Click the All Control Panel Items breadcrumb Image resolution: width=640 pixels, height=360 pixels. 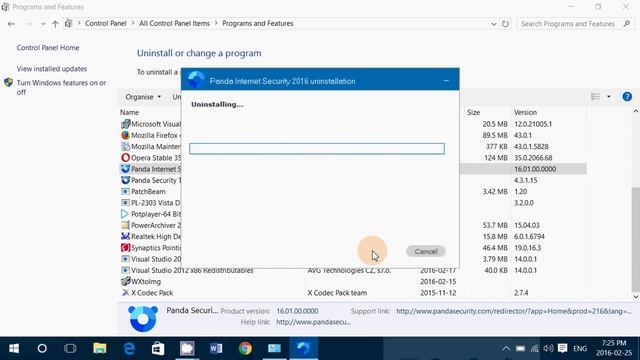174,24
